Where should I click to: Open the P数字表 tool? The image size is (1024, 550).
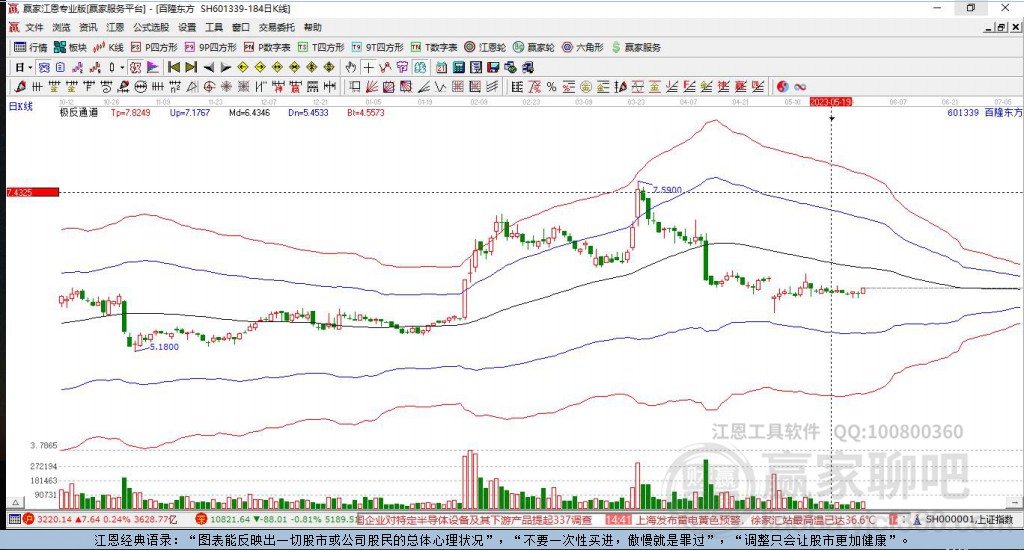click(267, 47)
